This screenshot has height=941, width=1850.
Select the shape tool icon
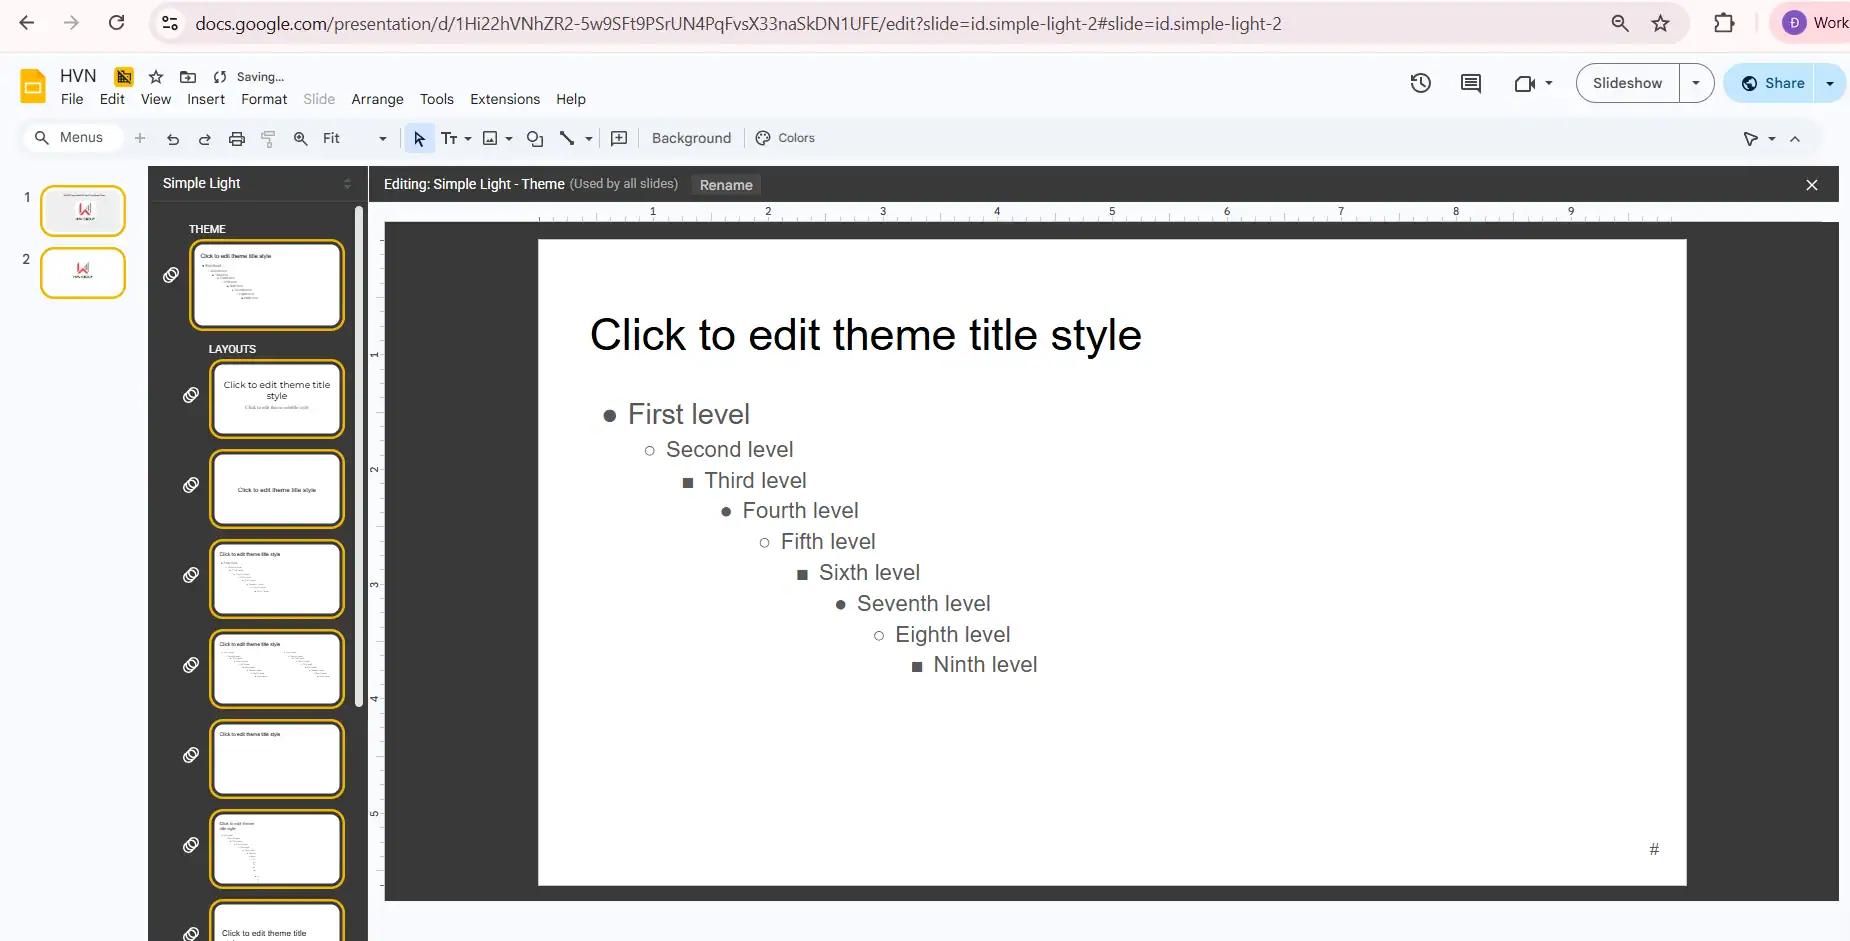535,139
